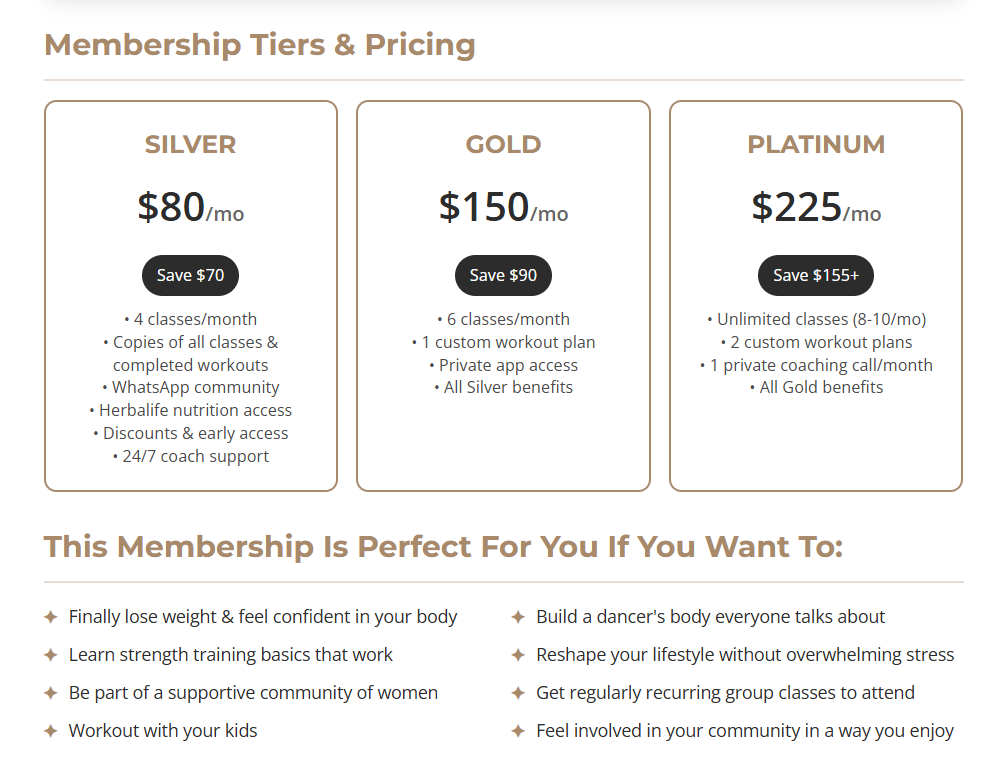
Task: Click the sparkle icon beside "supportive community of women"
Action: pos(51,693)
